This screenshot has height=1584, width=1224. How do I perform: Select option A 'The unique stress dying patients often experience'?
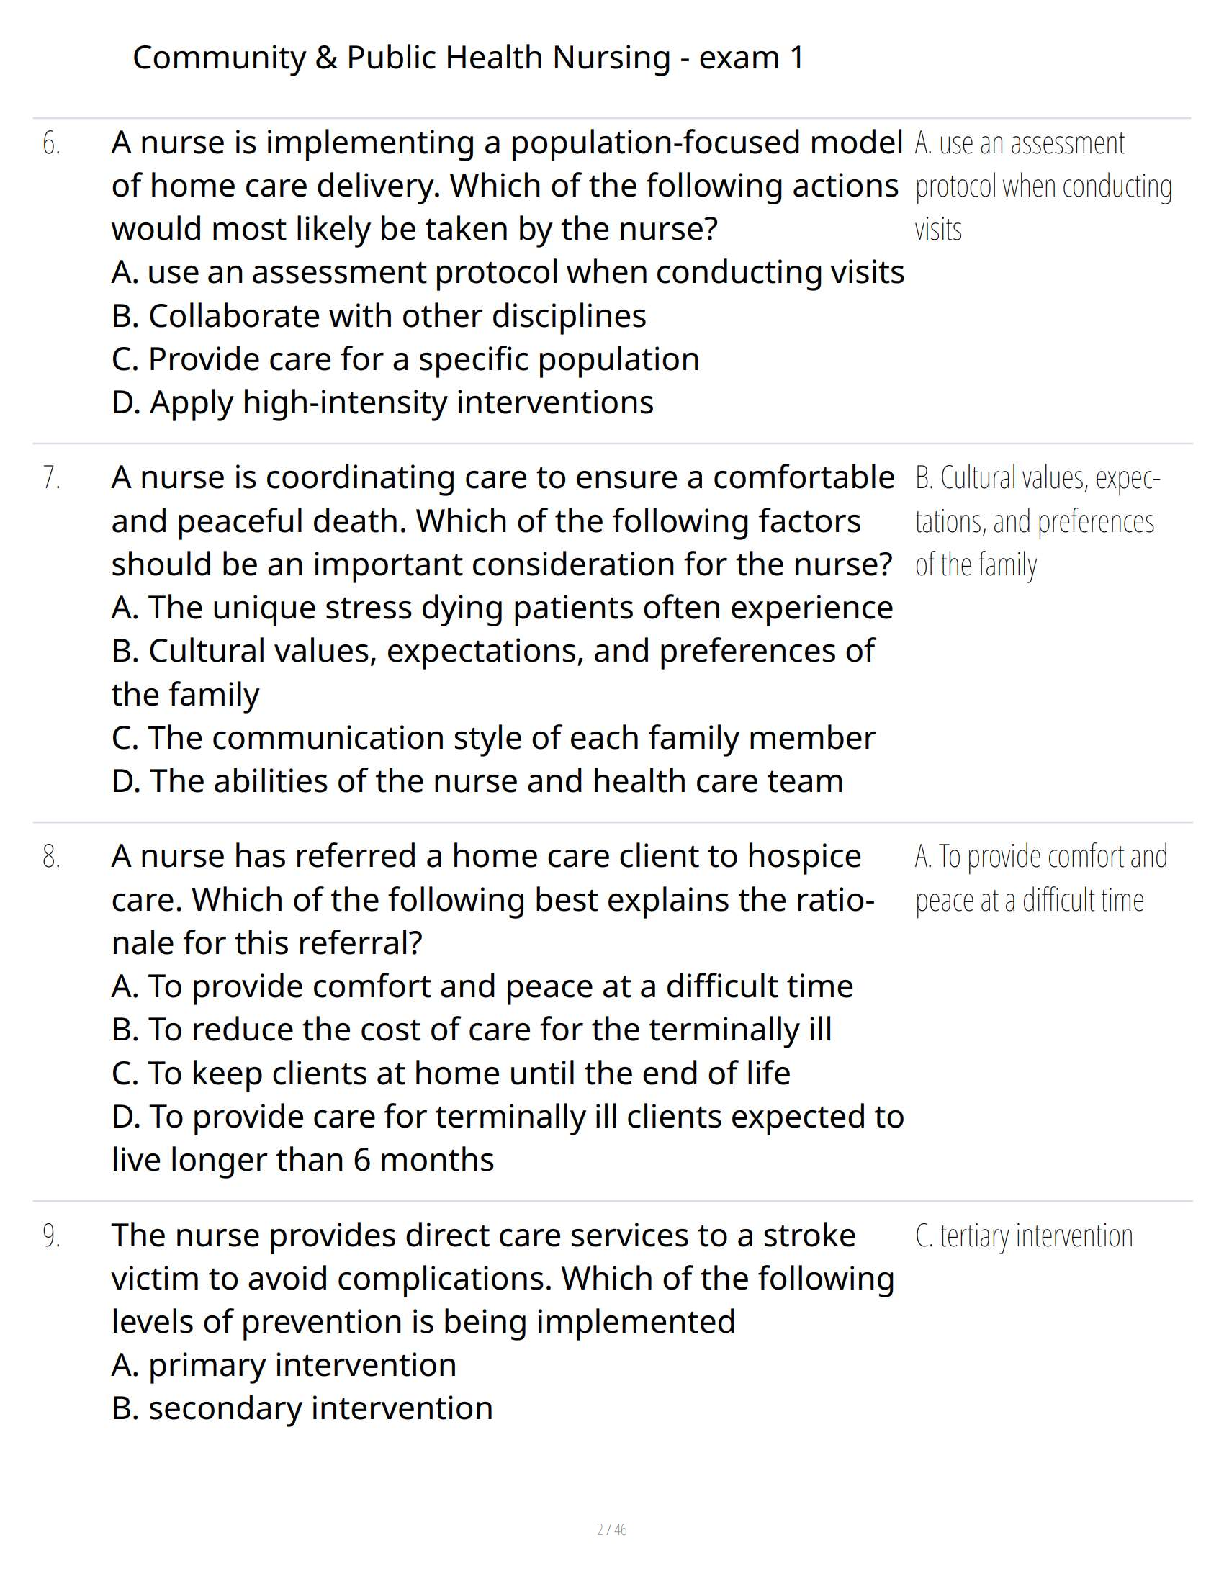click(502, 607)
